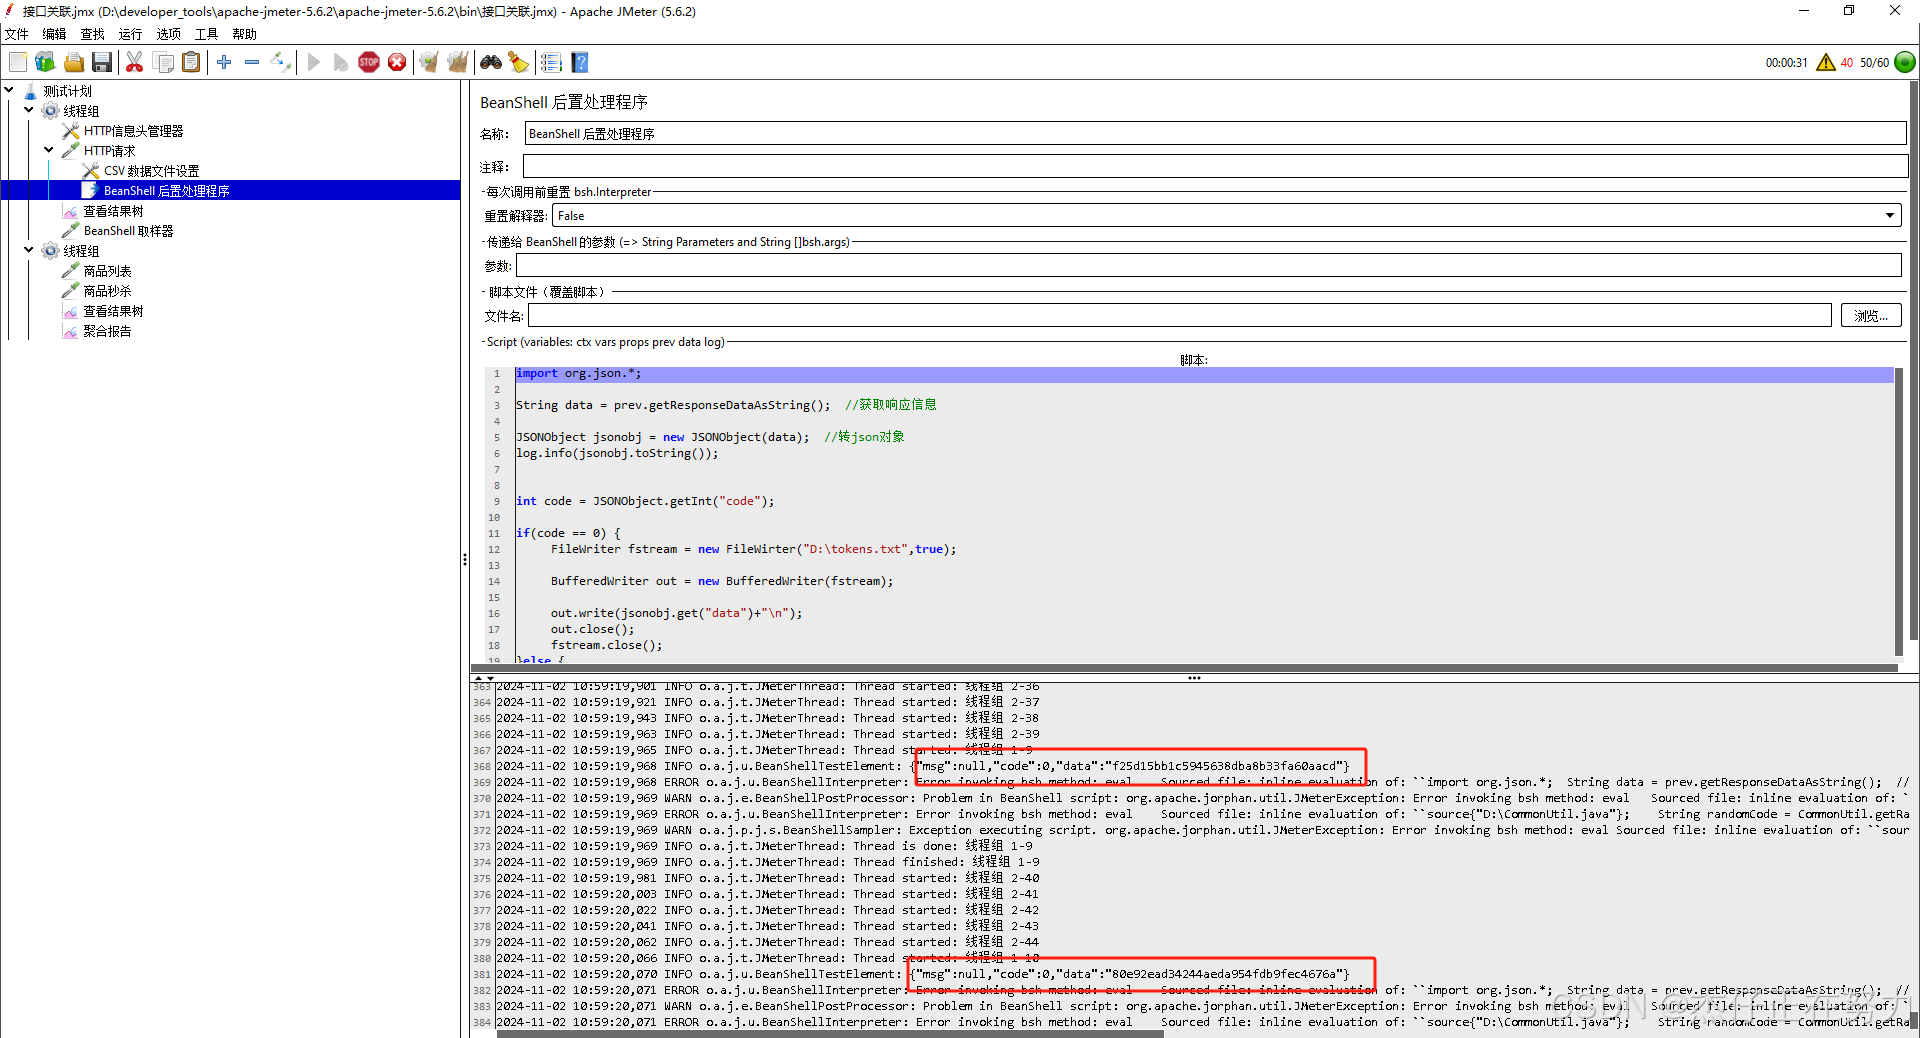Image resolution: width=1920 pixels, height=1038 pixels.
Task: Open the 选项 menu
Action: (x=169, y=34)
